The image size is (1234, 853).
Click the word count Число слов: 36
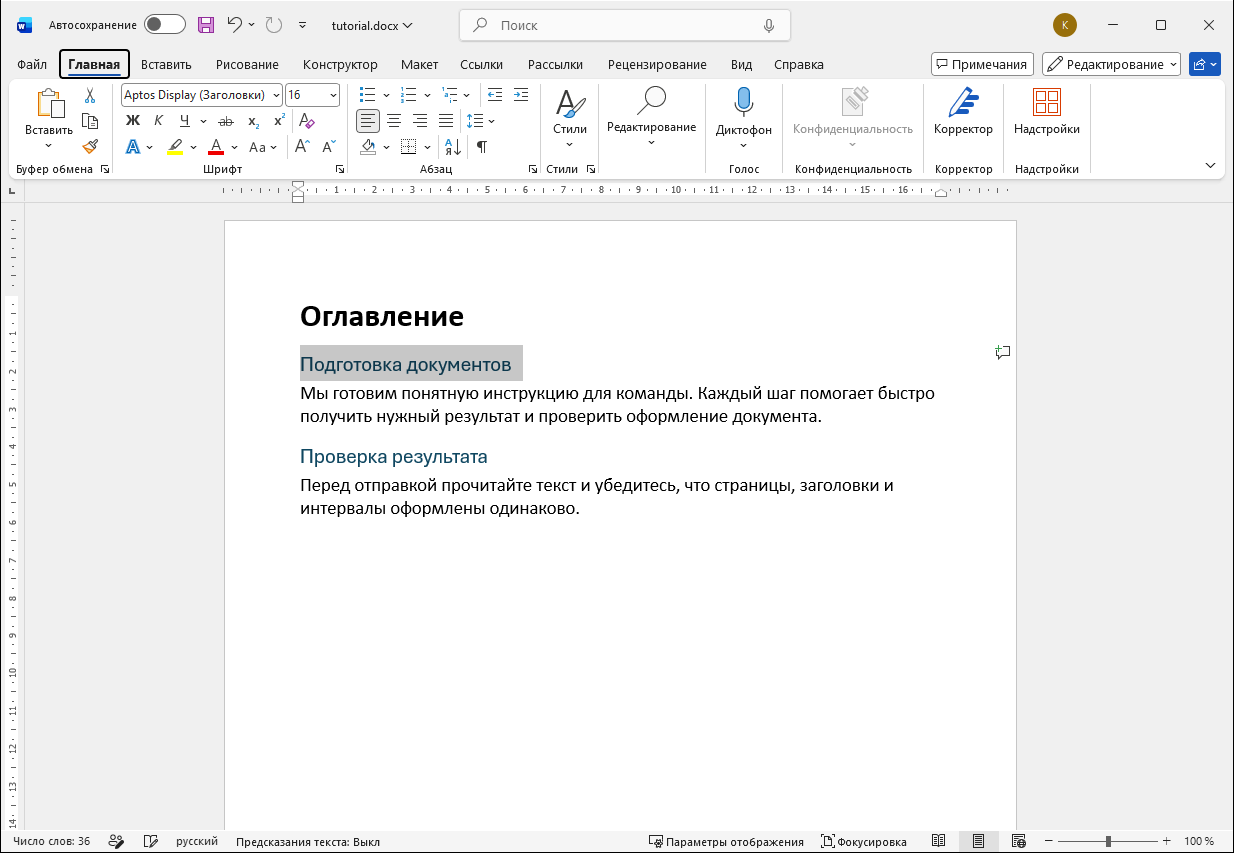point(52,842)
